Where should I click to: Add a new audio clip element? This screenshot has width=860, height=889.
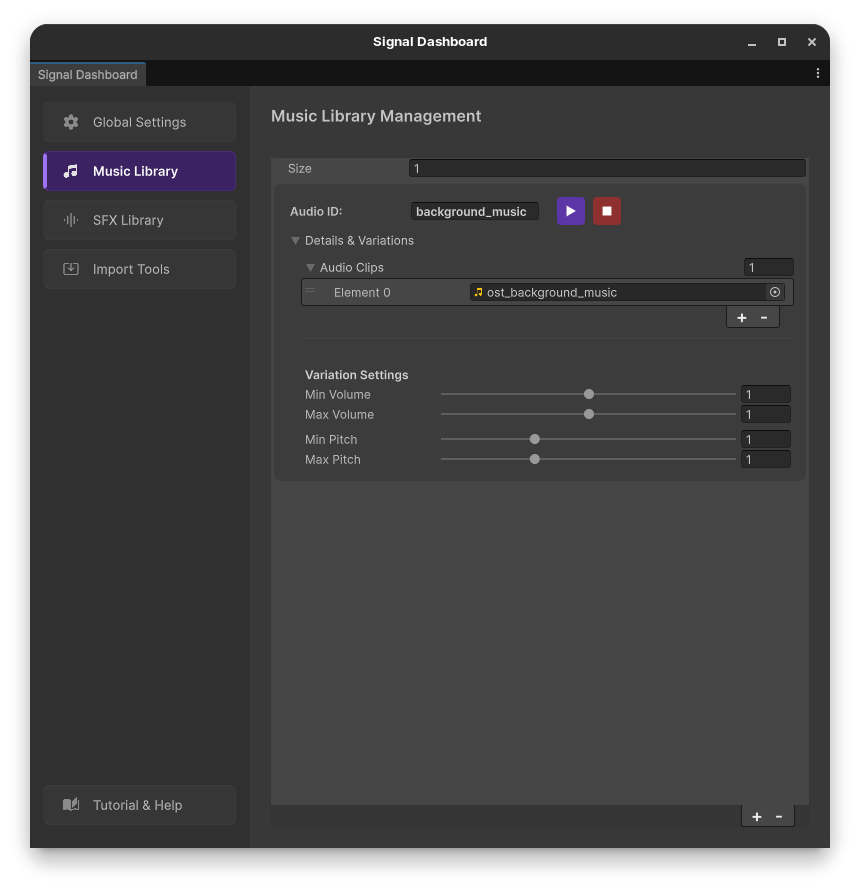coord(742,318)
